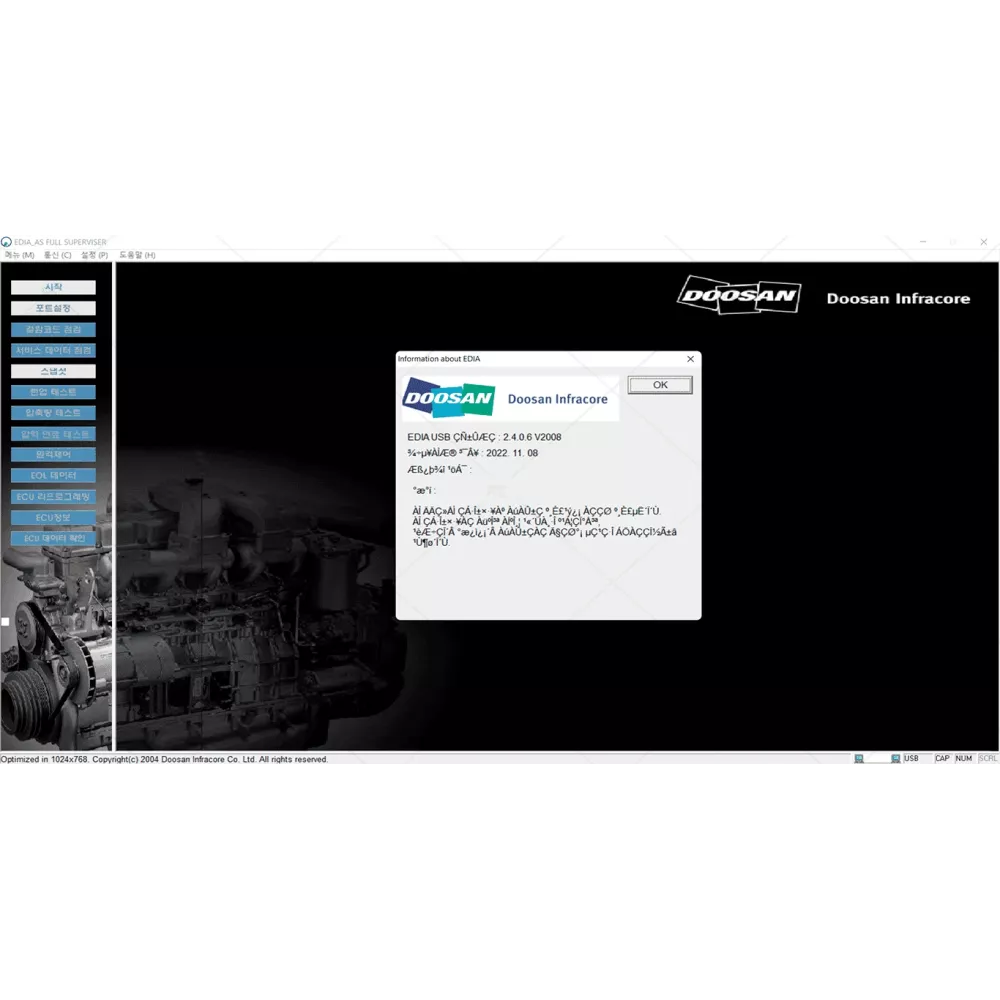Viewport: 1000px width, 1000px height.
Task: Open the 메뉴 (M) menu
Action: click(19, 255)
